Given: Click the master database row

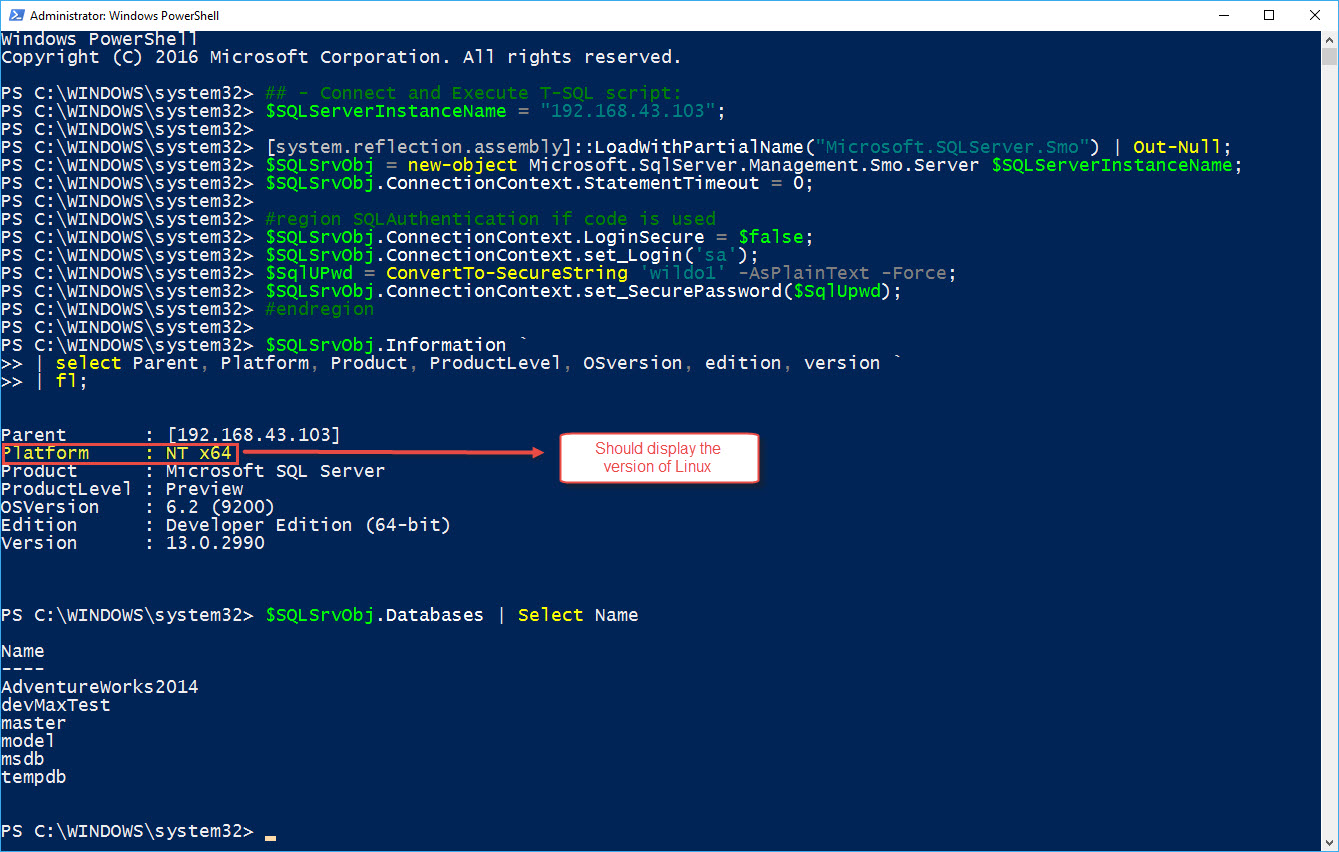Looking at the screenshot, I should coord(34,723).
